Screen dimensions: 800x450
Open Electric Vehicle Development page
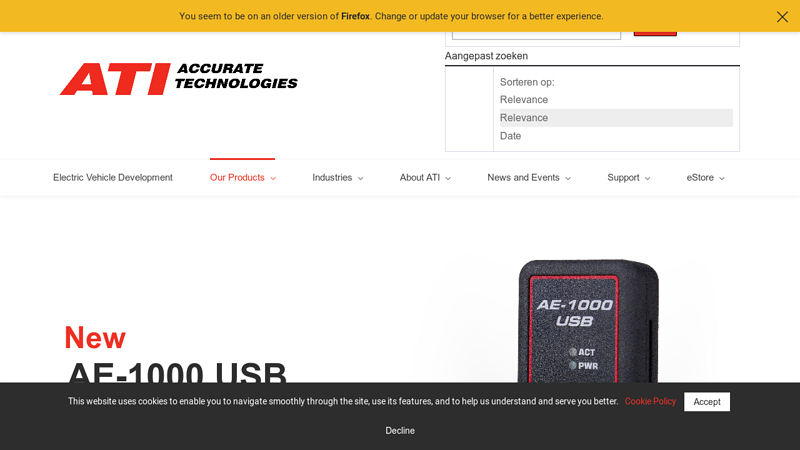pyautogui.click(x=113, y=178)
